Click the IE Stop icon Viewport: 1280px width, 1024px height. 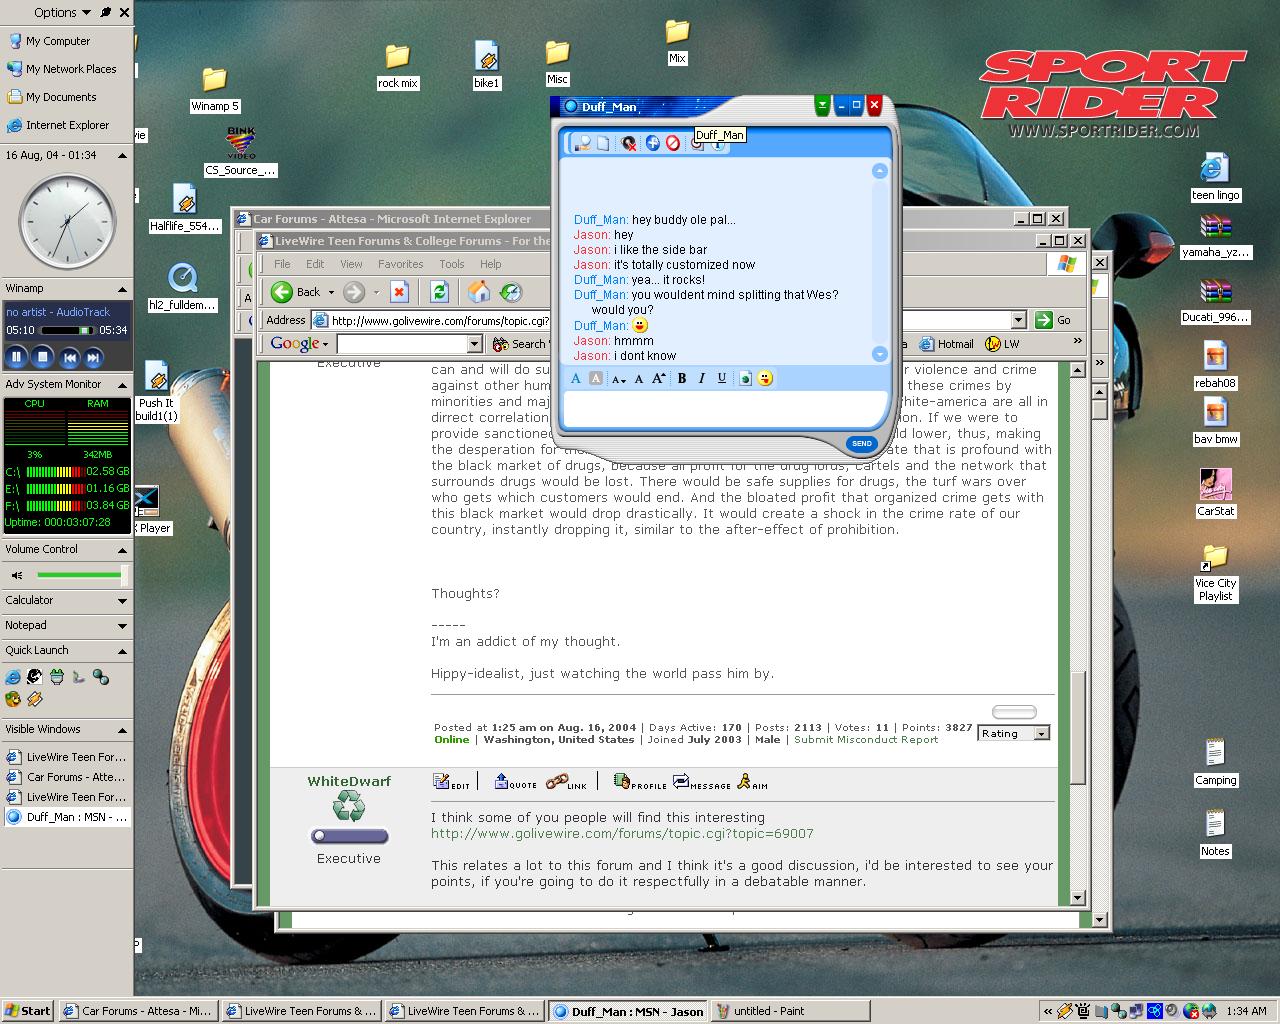[x=399, y=292]
